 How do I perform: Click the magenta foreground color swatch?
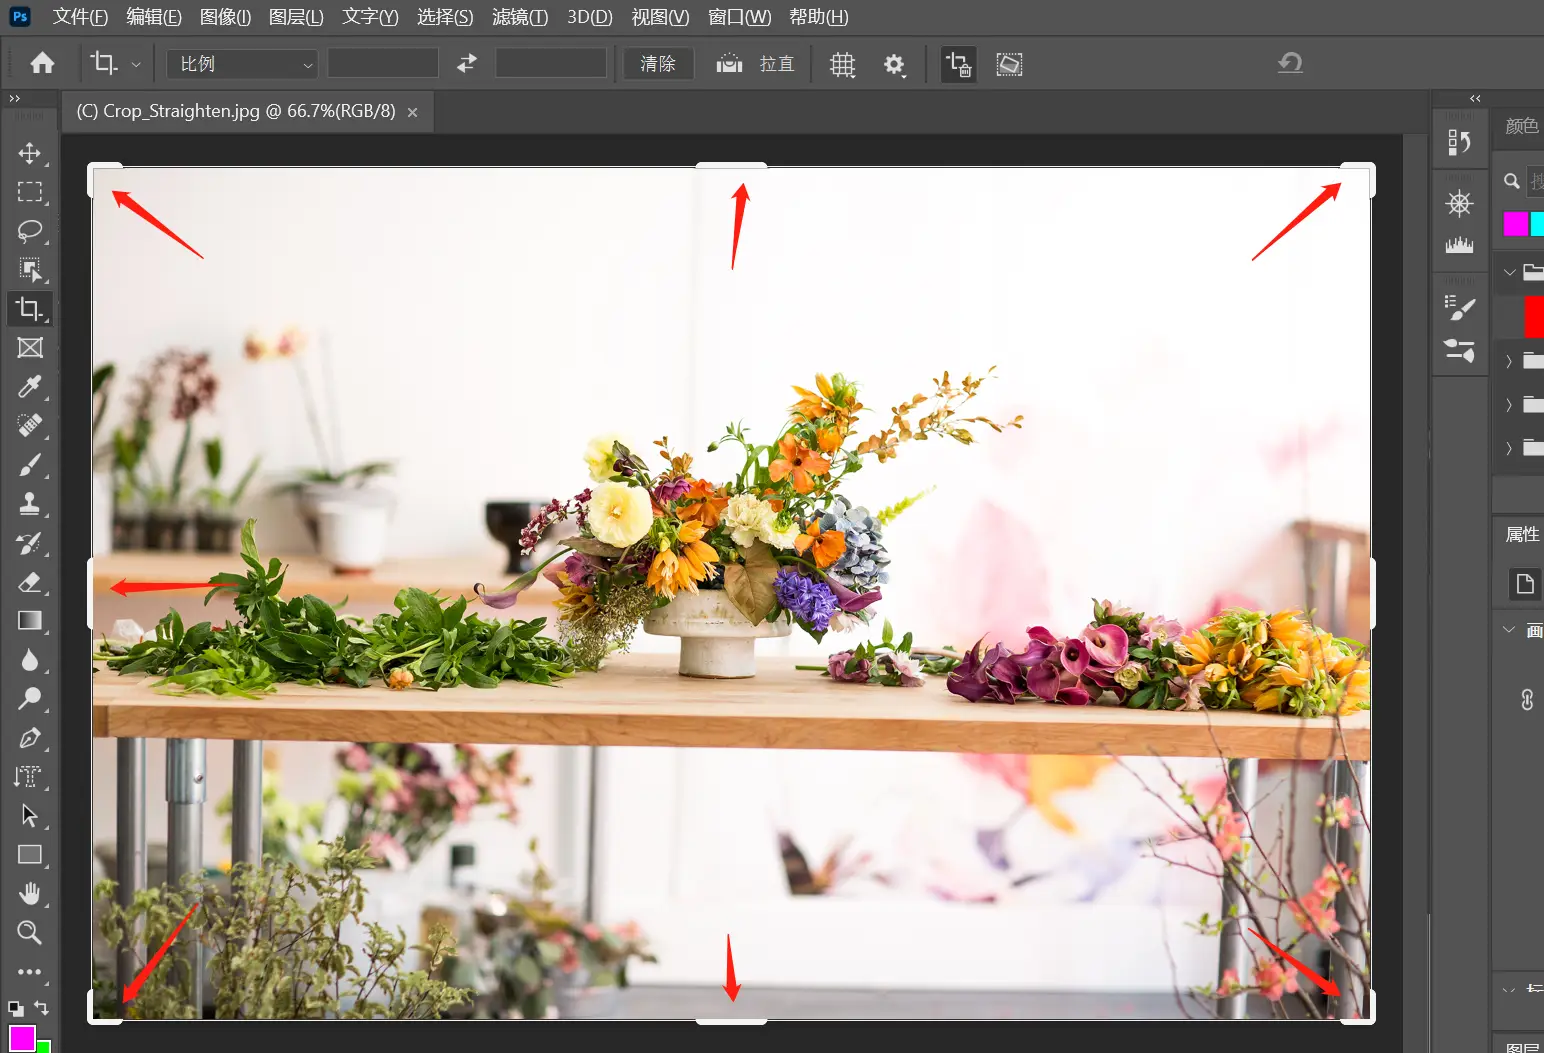pyautogui.click(x=21, y=1038)
